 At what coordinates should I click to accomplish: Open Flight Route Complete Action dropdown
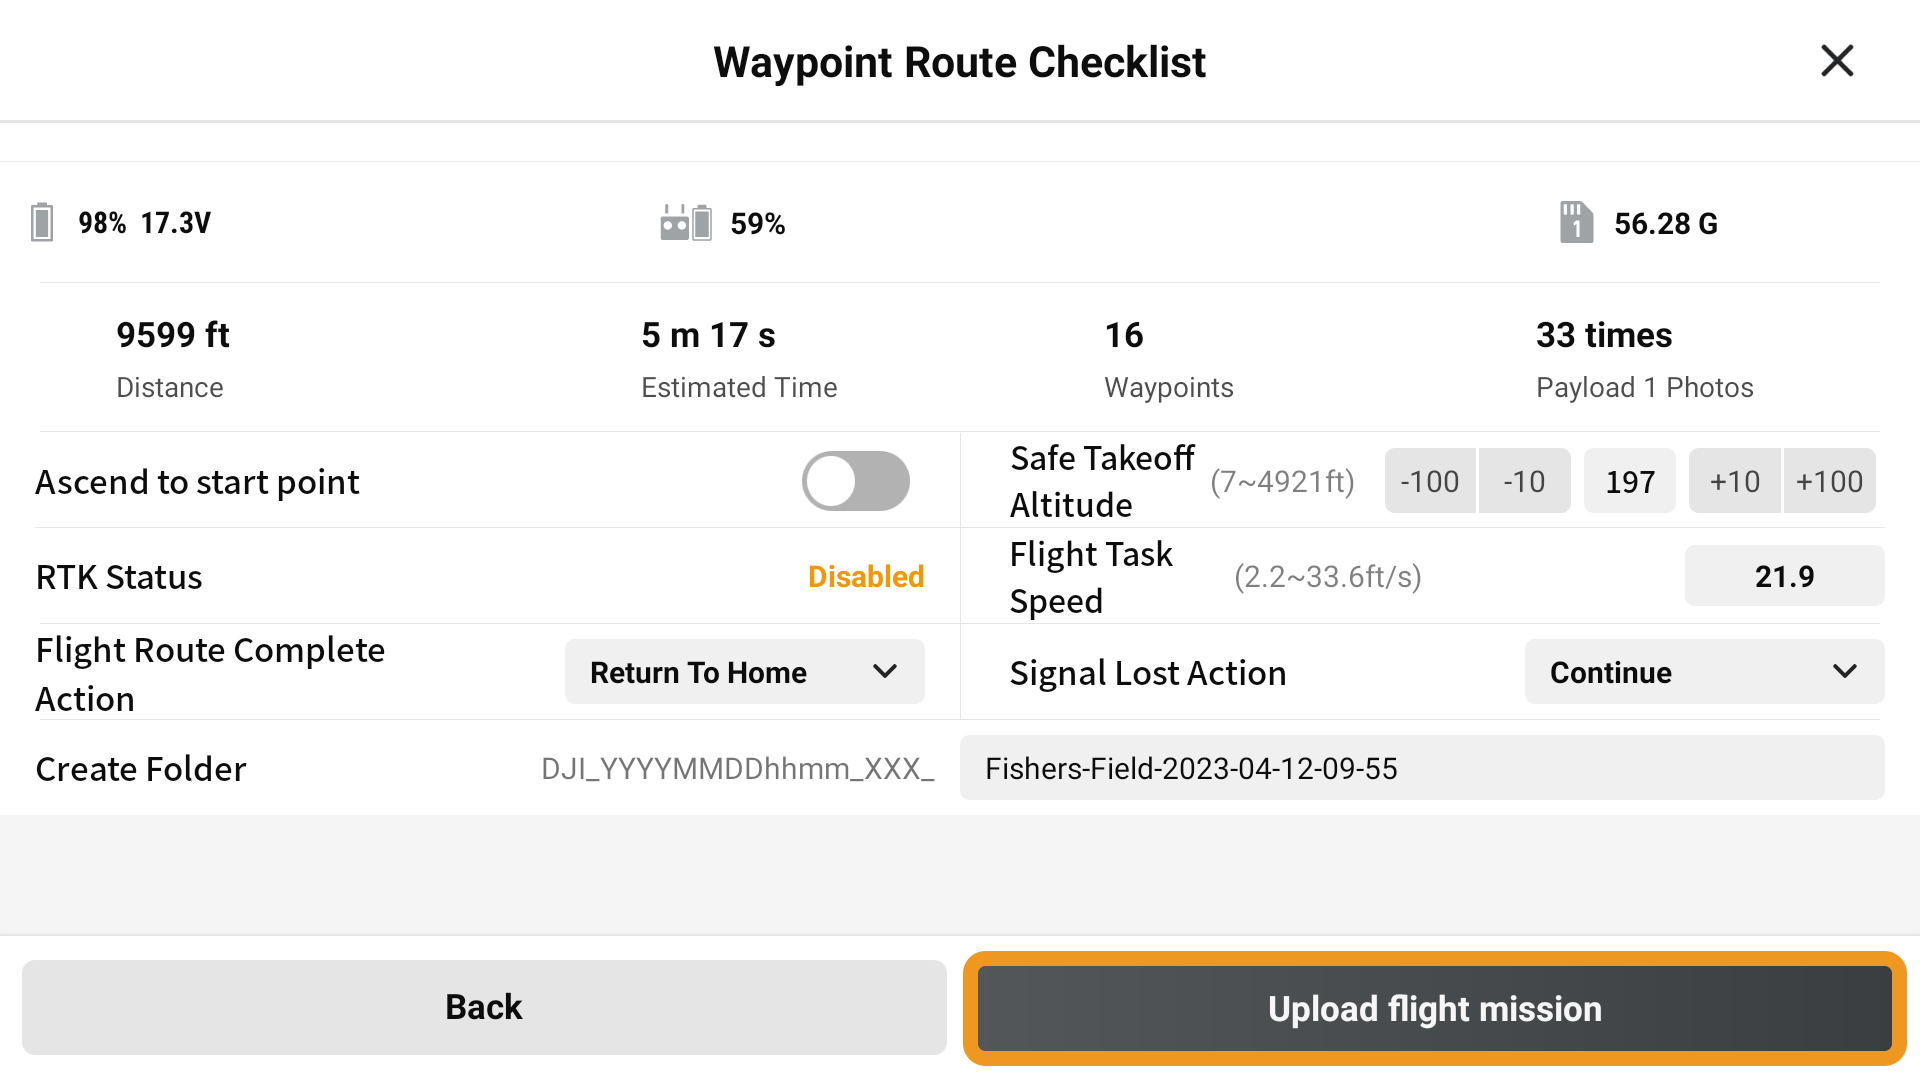coord(744,672)
